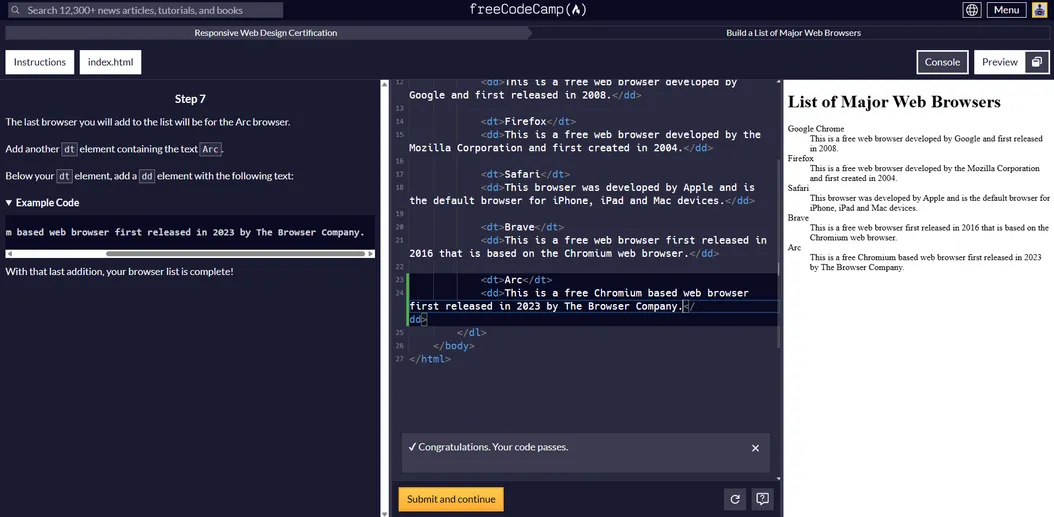Image resolution: width=1054 pixels, height=517 pixels.
Task: Pop out preview in new window icon
Action: pos(1037,62)
